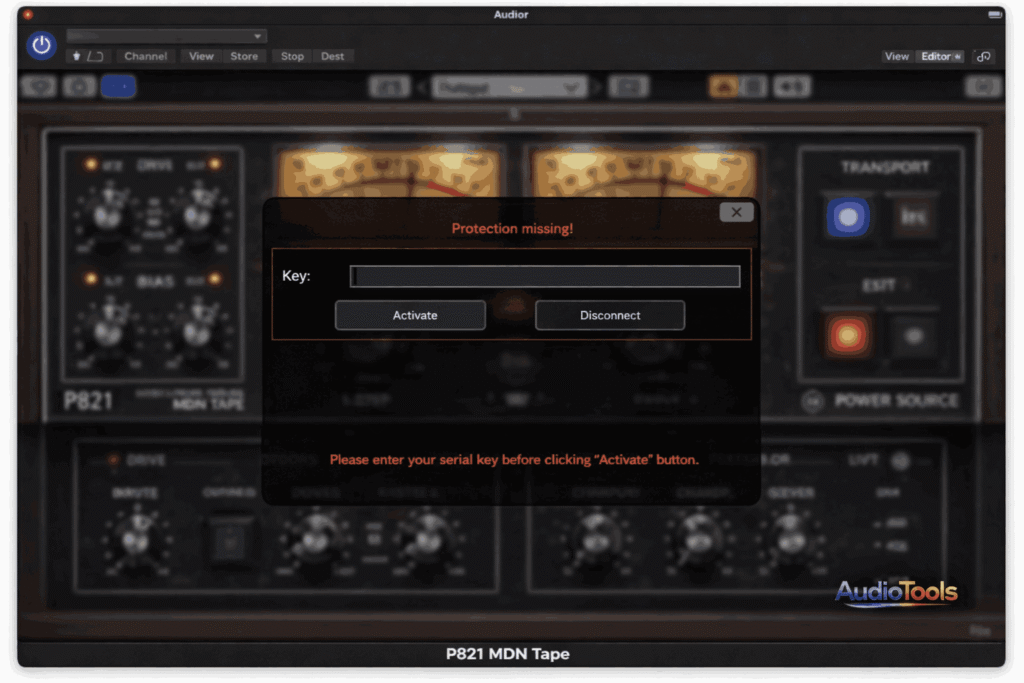Expand the blurred preset selector in toolbar
Screen dimensions: 1024x683
tap(509, 88)
